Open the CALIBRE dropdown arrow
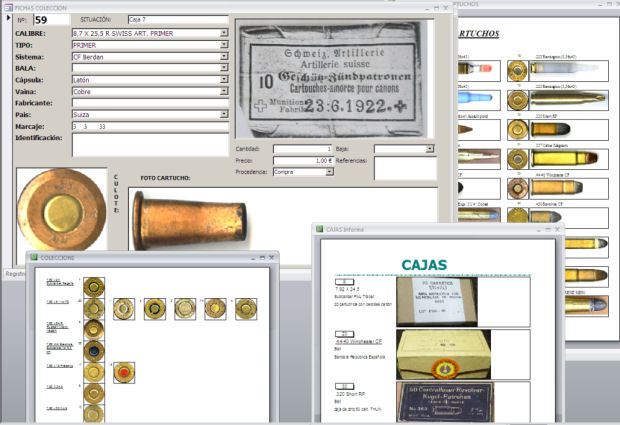Image resolution: width=620 pixels, height=425 pixels. point(224,33)
